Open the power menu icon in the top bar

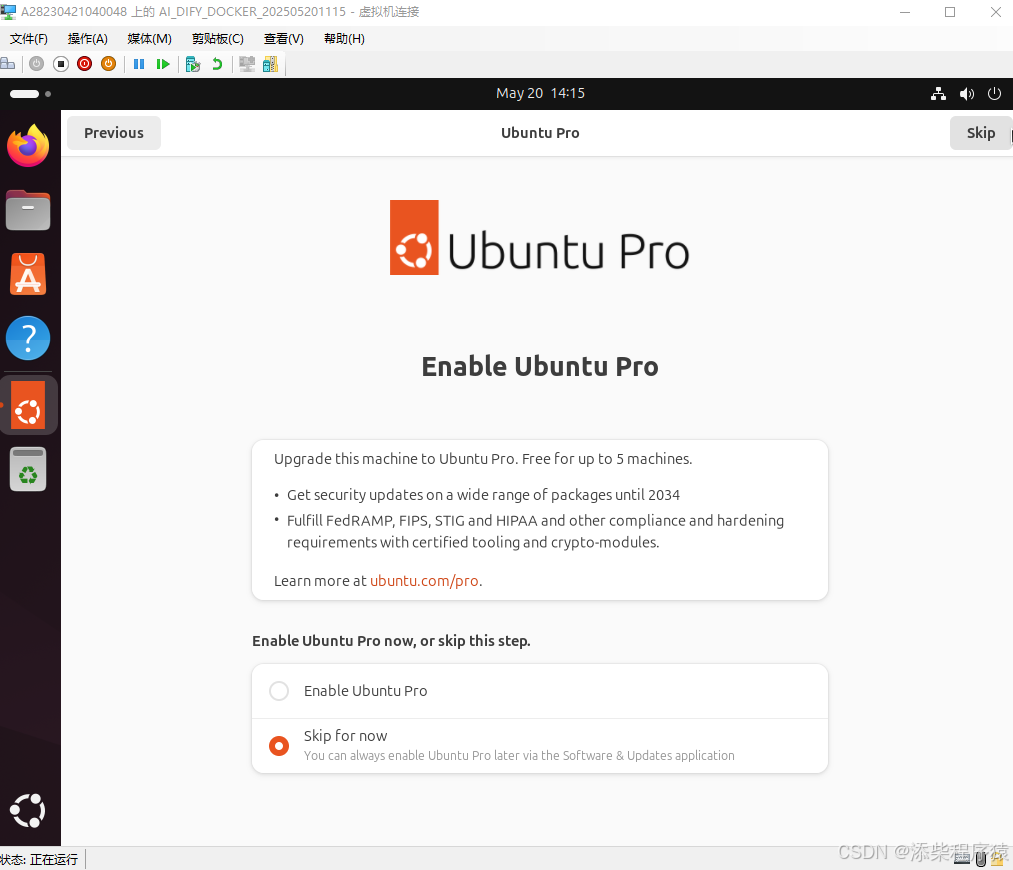point(994,94)
